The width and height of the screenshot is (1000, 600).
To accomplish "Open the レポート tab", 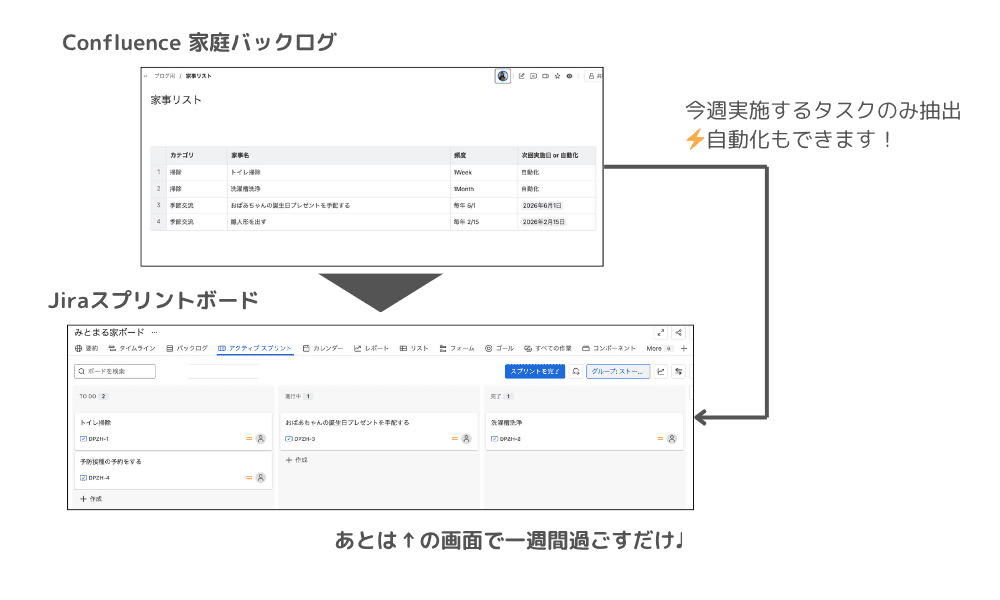I will click(371, 348).
